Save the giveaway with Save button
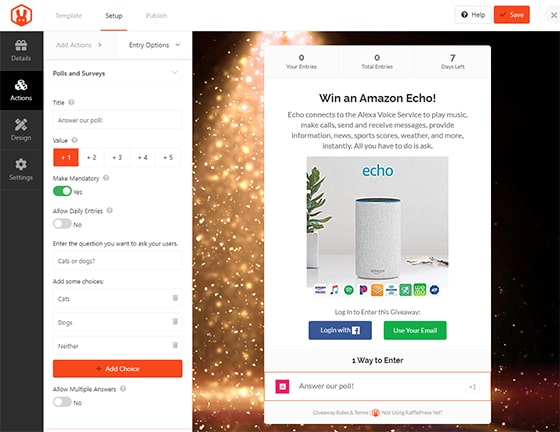The height and width of the screenshot is (432, 560). click(512, 15)
